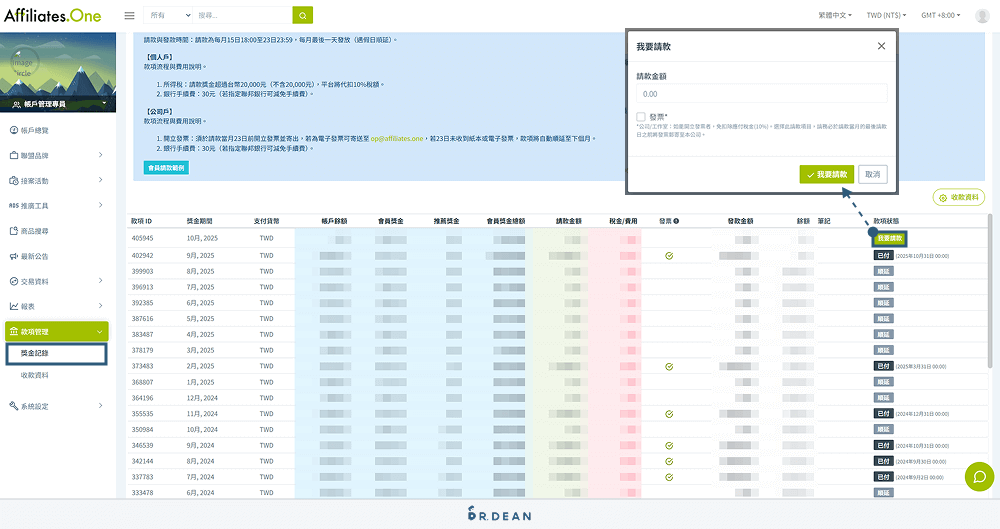
Task: Click the top search text field
Action: (x=242, y=15)
